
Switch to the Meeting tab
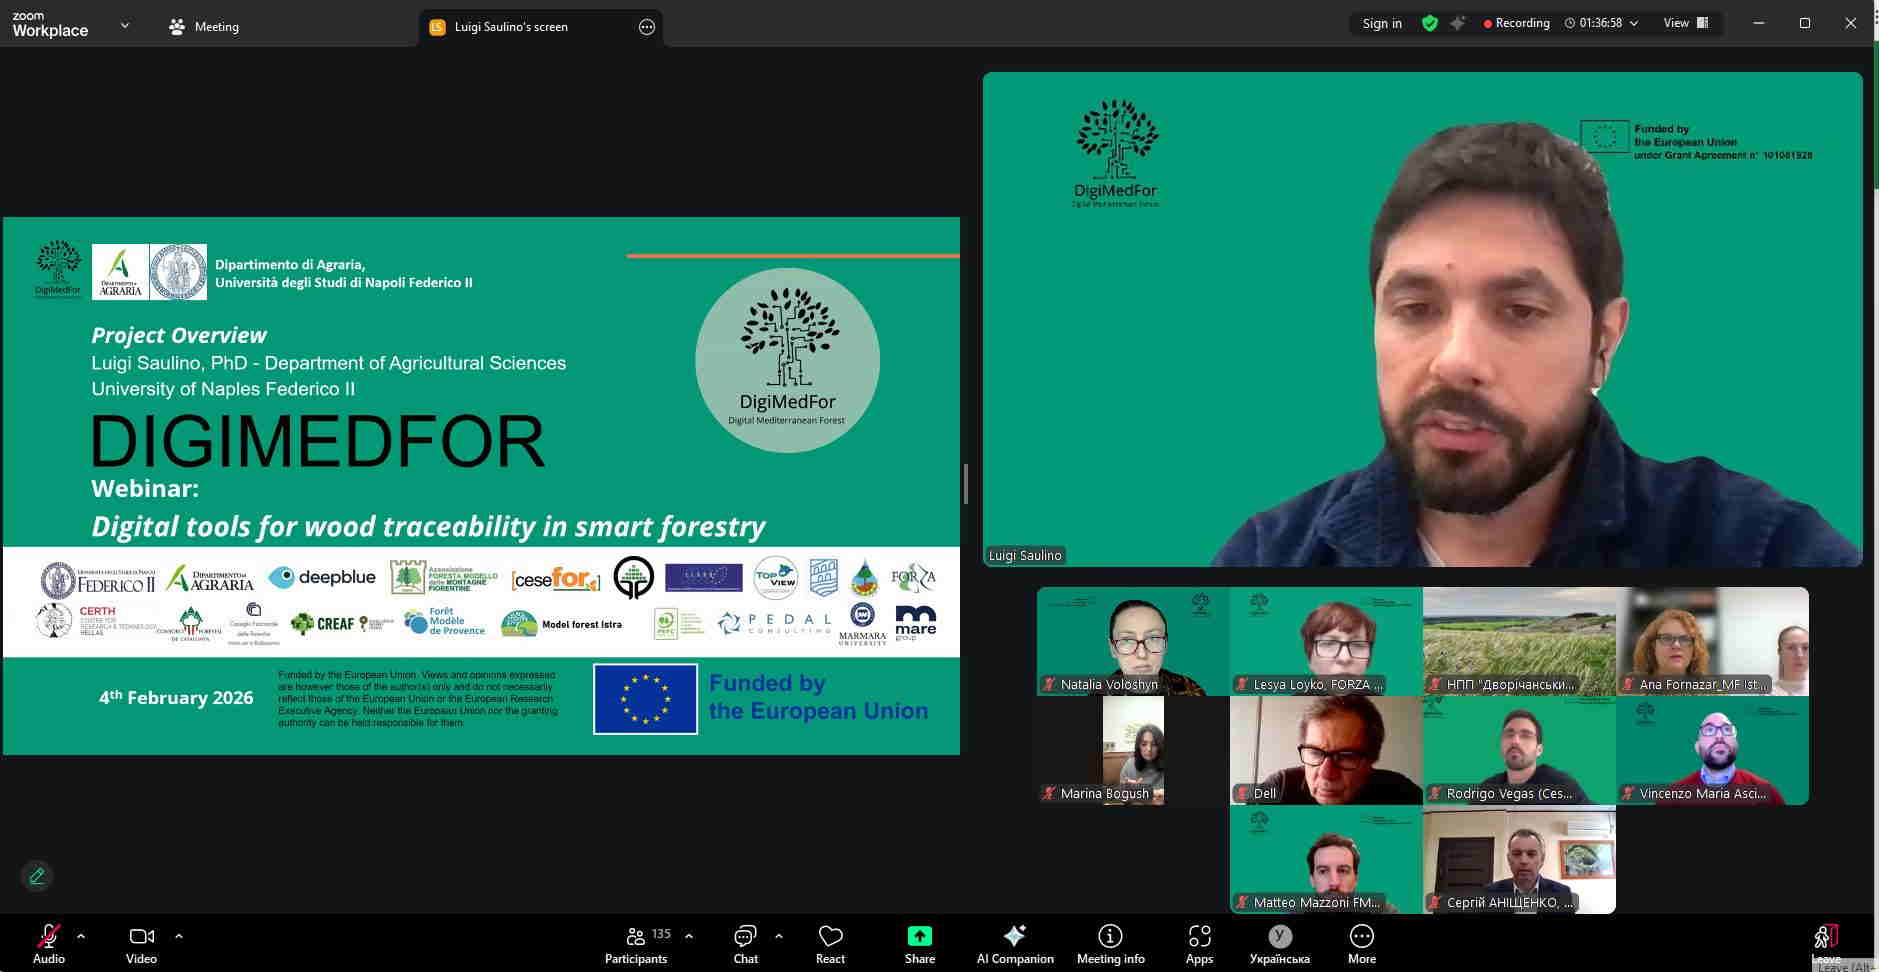point(204,27)
